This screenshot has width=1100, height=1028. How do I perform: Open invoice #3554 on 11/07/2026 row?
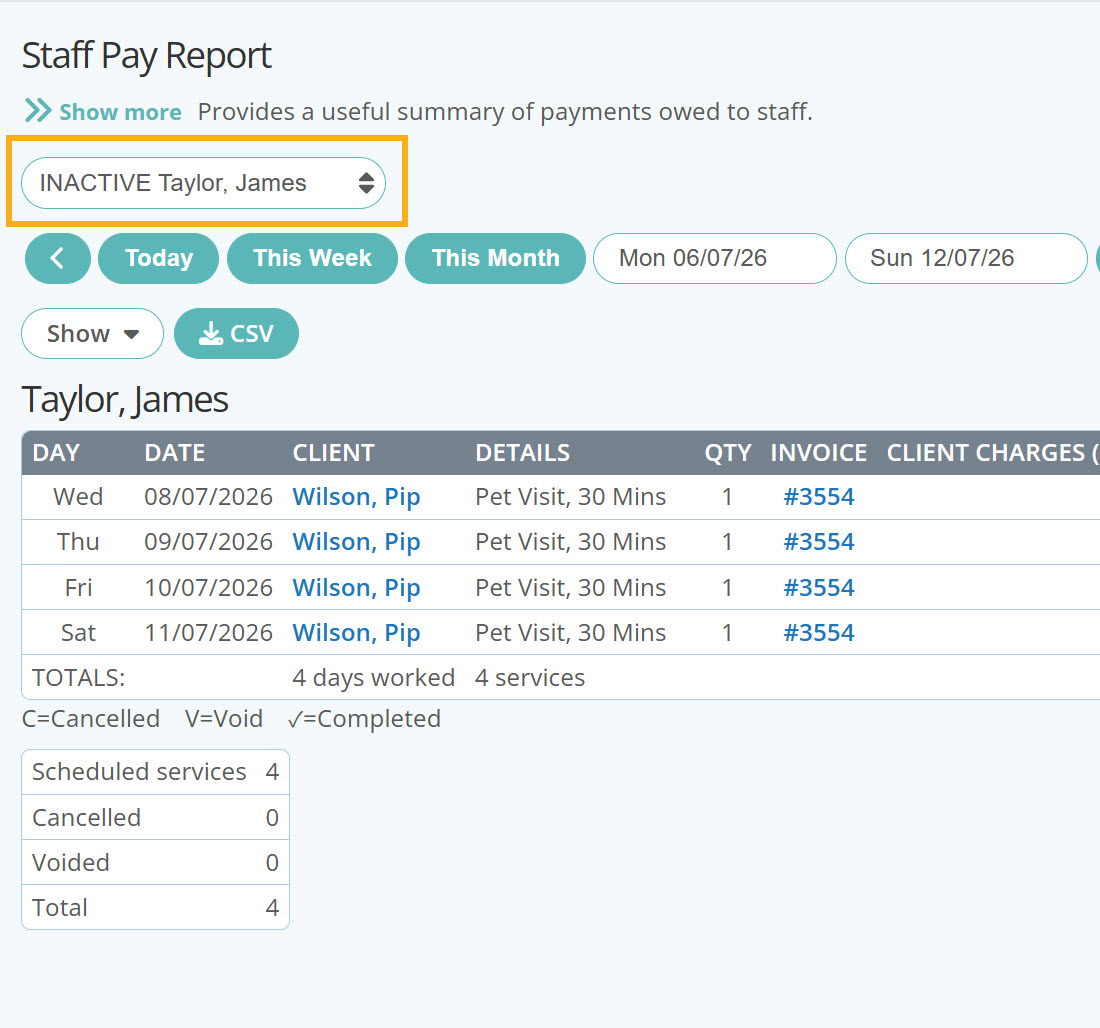point(819,633)
